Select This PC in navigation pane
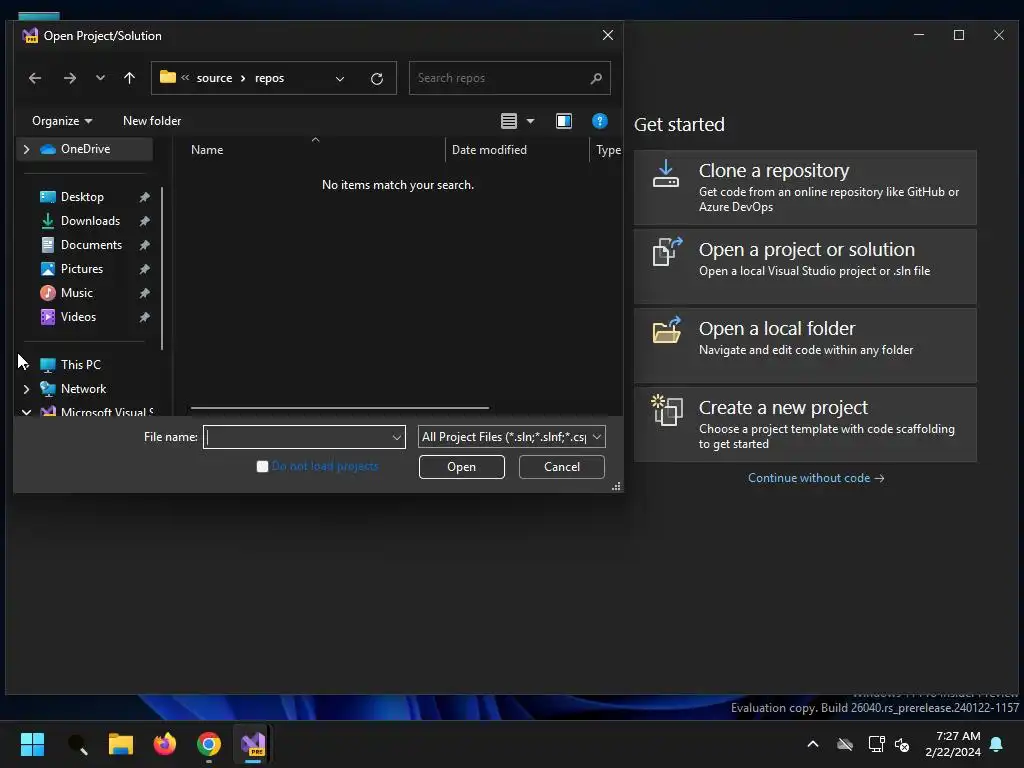Screen dimensions: 1024x768 click(80, 364)
